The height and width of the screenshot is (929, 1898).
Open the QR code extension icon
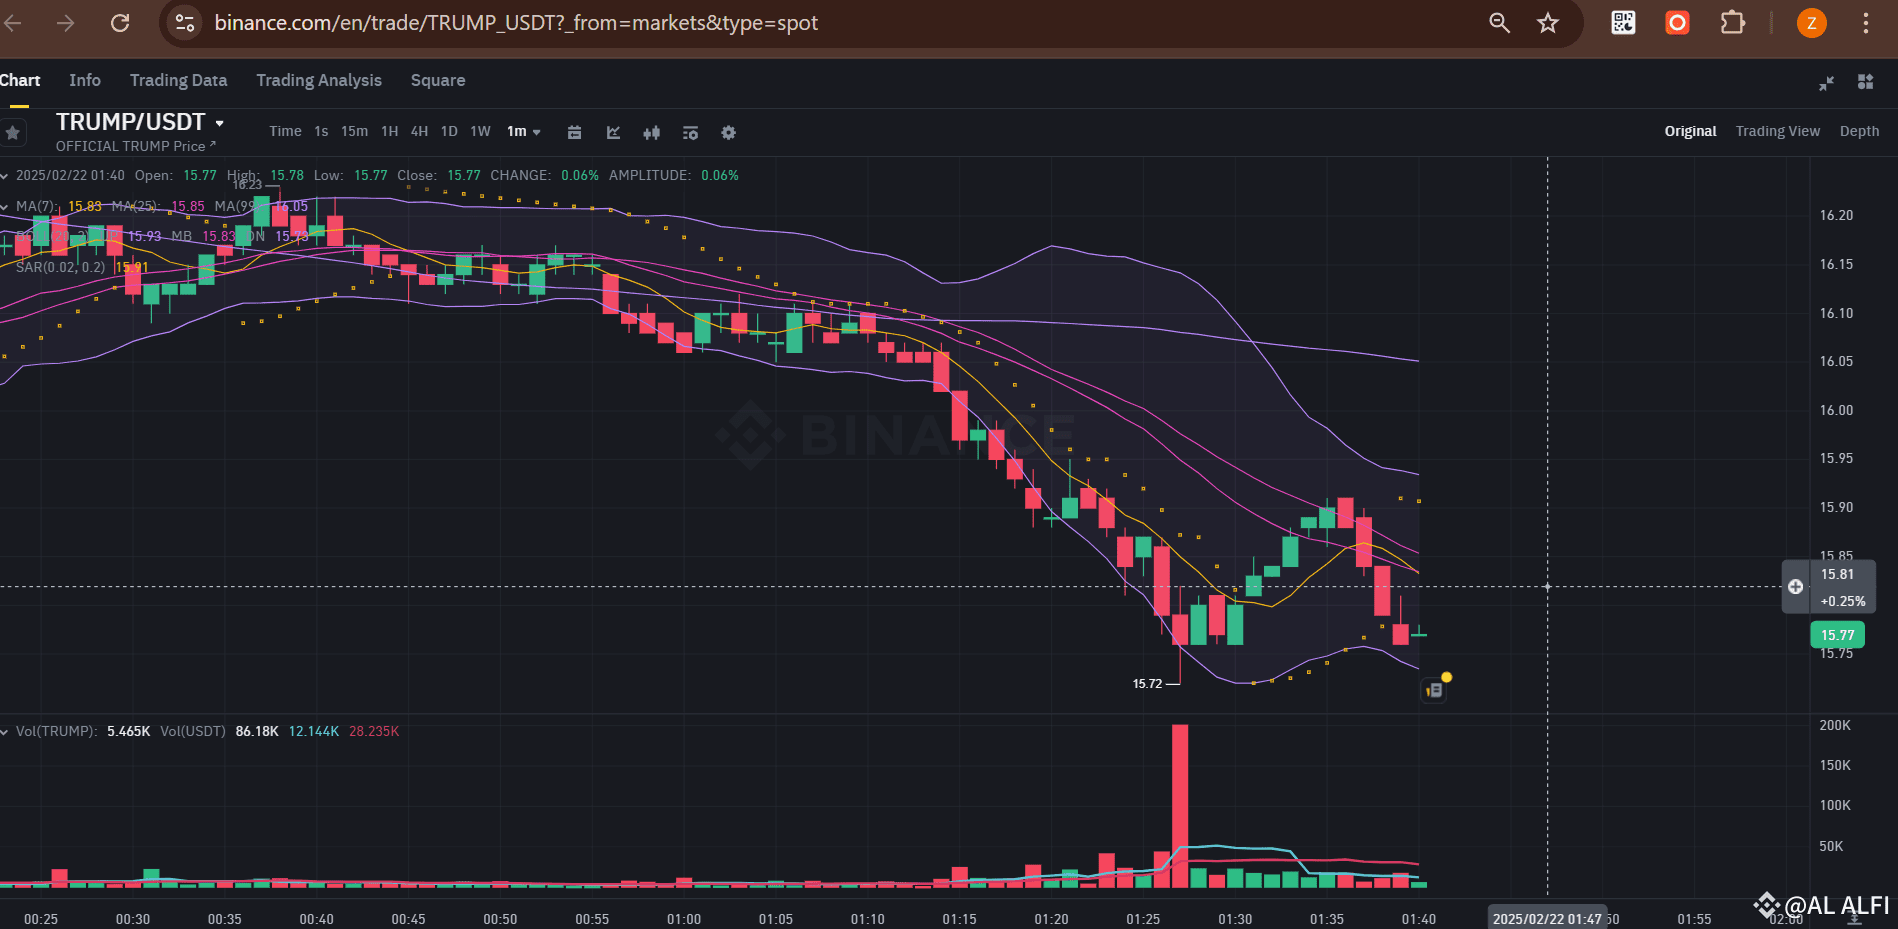1623,23
